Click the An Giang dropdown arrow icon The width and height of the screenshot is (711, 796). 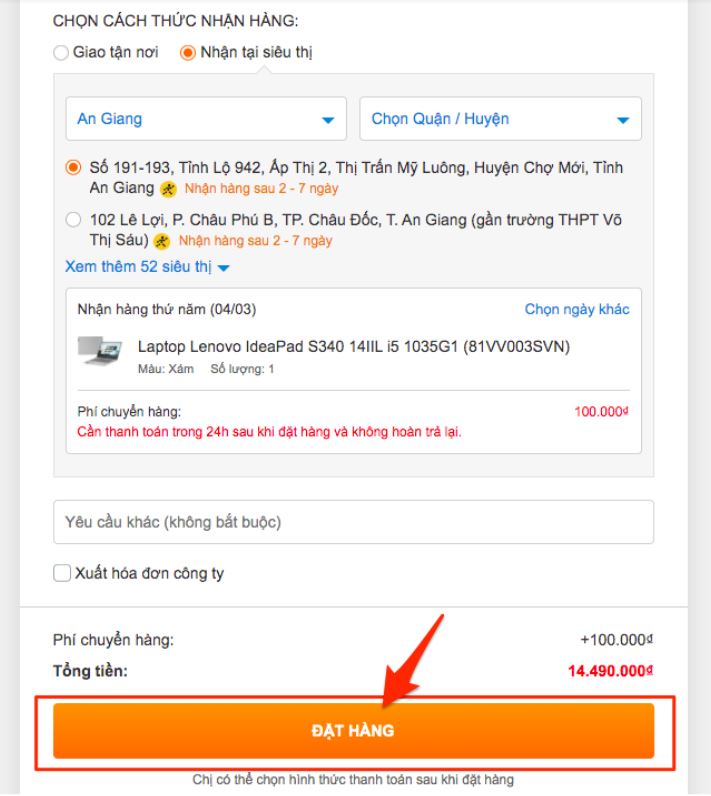pyautogui.click(x=327, y=120)
